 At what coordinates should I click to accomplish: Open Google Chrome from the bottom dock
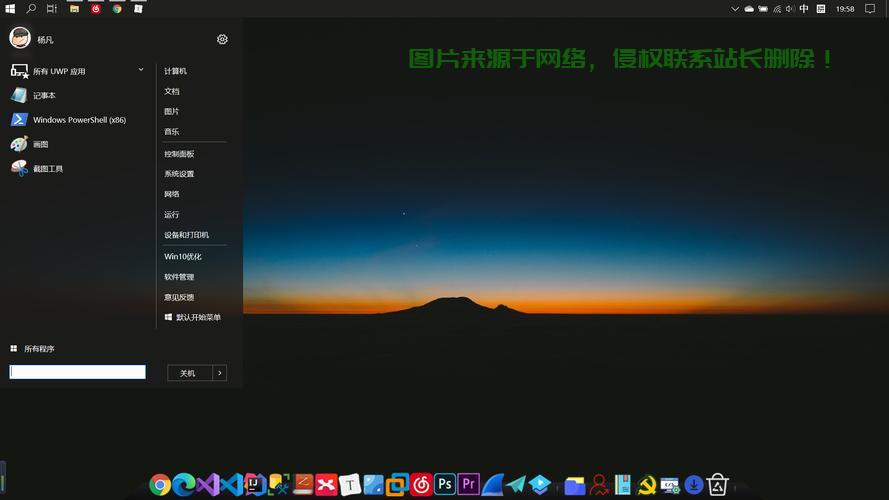(x=160, y=485)
